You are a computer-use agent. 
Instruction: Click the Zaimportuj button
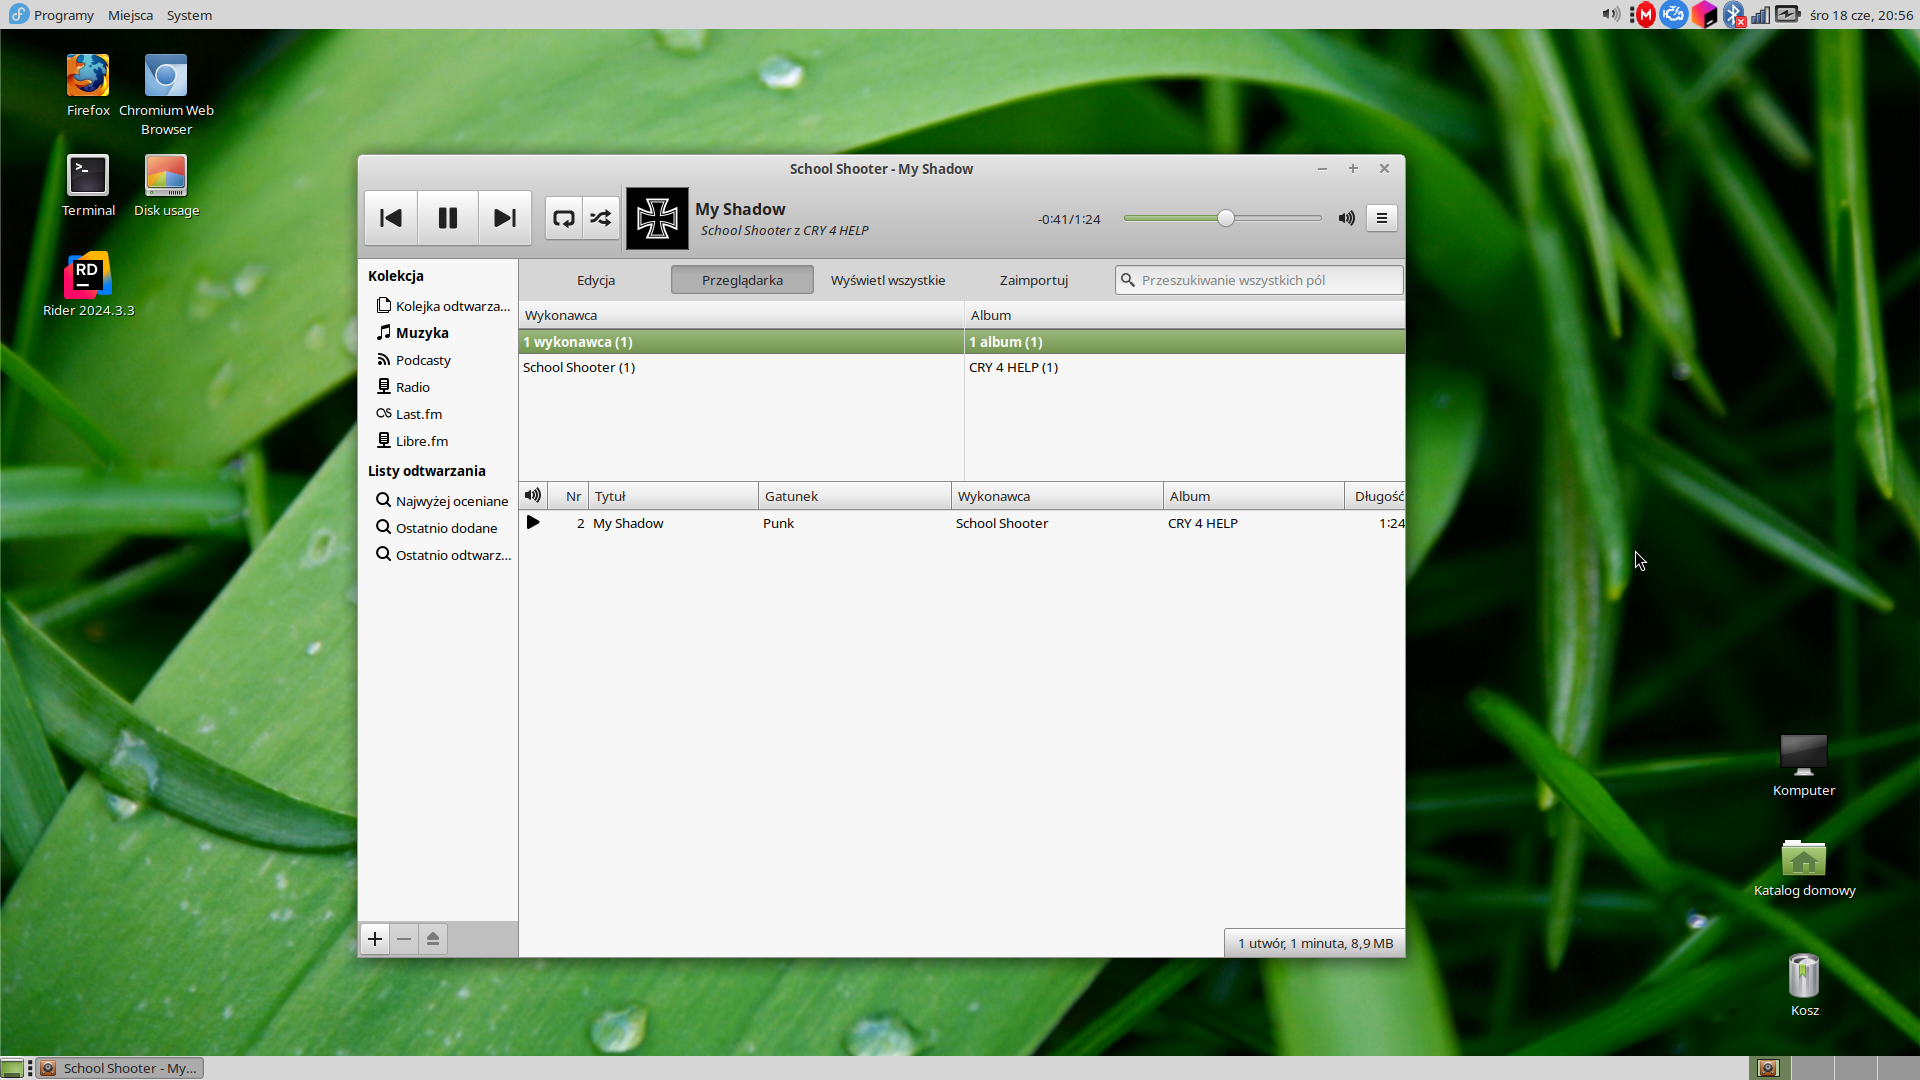pos(1034,280)
